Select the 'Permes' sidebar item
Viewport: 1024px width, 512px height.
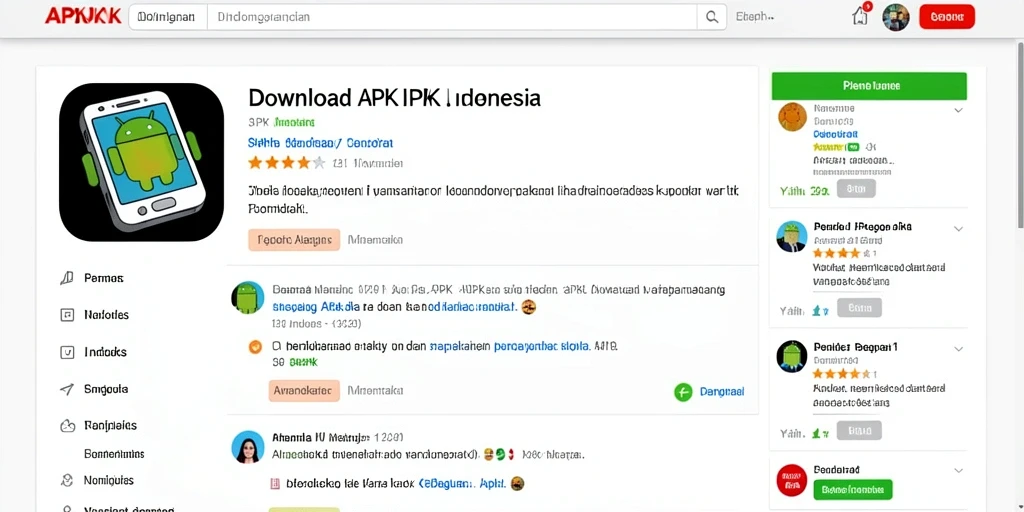pos(103,278)
